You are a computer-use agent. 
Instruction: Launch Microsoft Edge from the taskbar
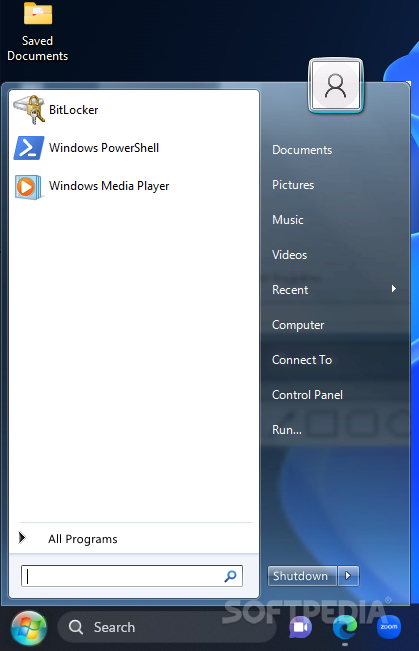point(345,627)
